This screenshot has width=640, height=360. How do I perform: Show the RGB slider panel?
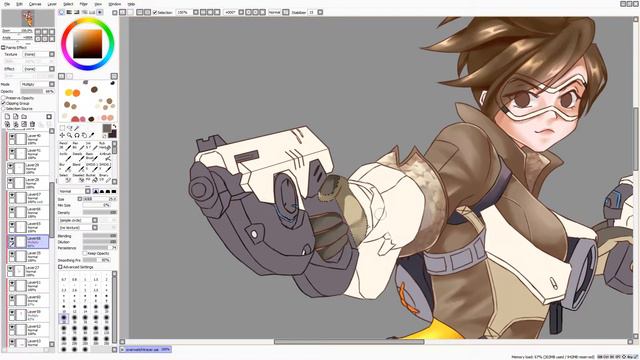(69, 13)
